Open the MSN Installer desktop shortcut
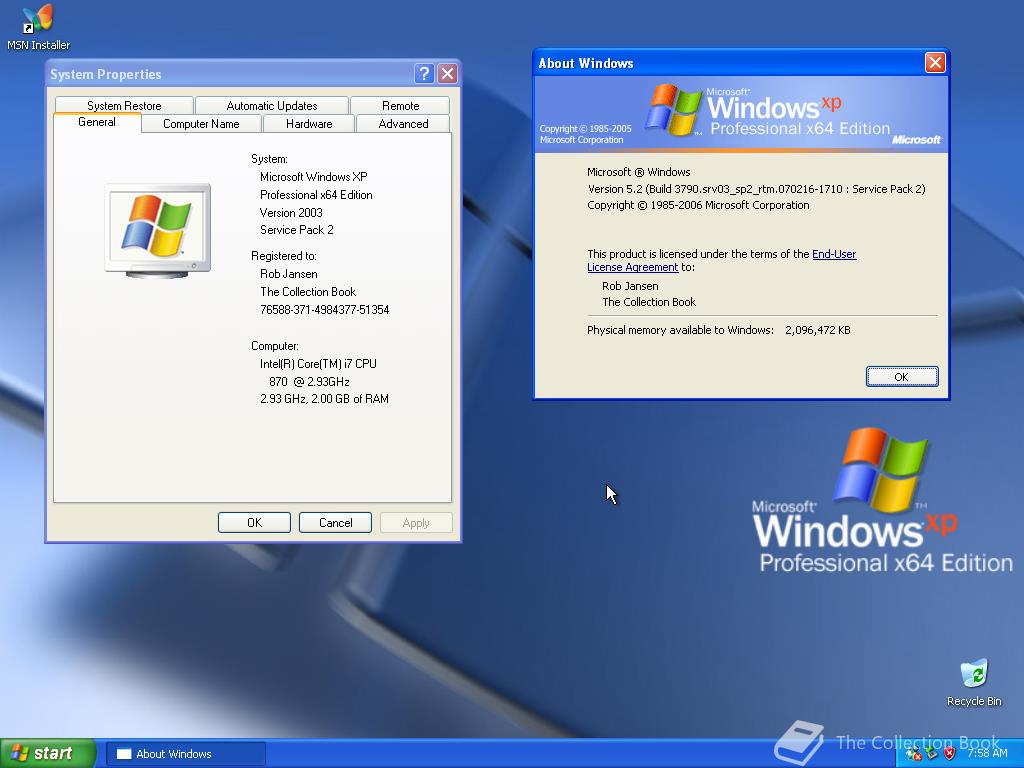This screenshot has width=1024, height=768. point(38,27)
